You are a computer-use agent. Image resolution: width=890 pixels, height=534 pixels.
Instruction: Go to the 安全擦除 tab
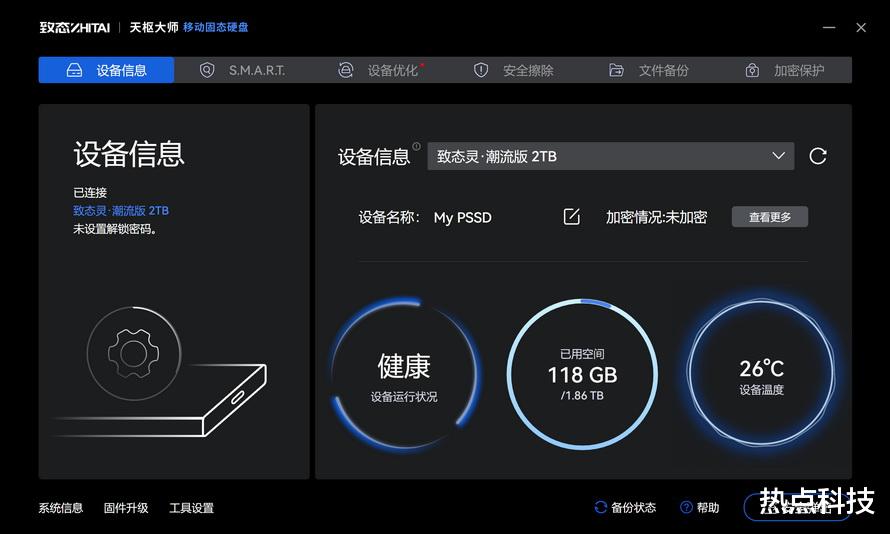pyautogui.click(x=513, y=70)
